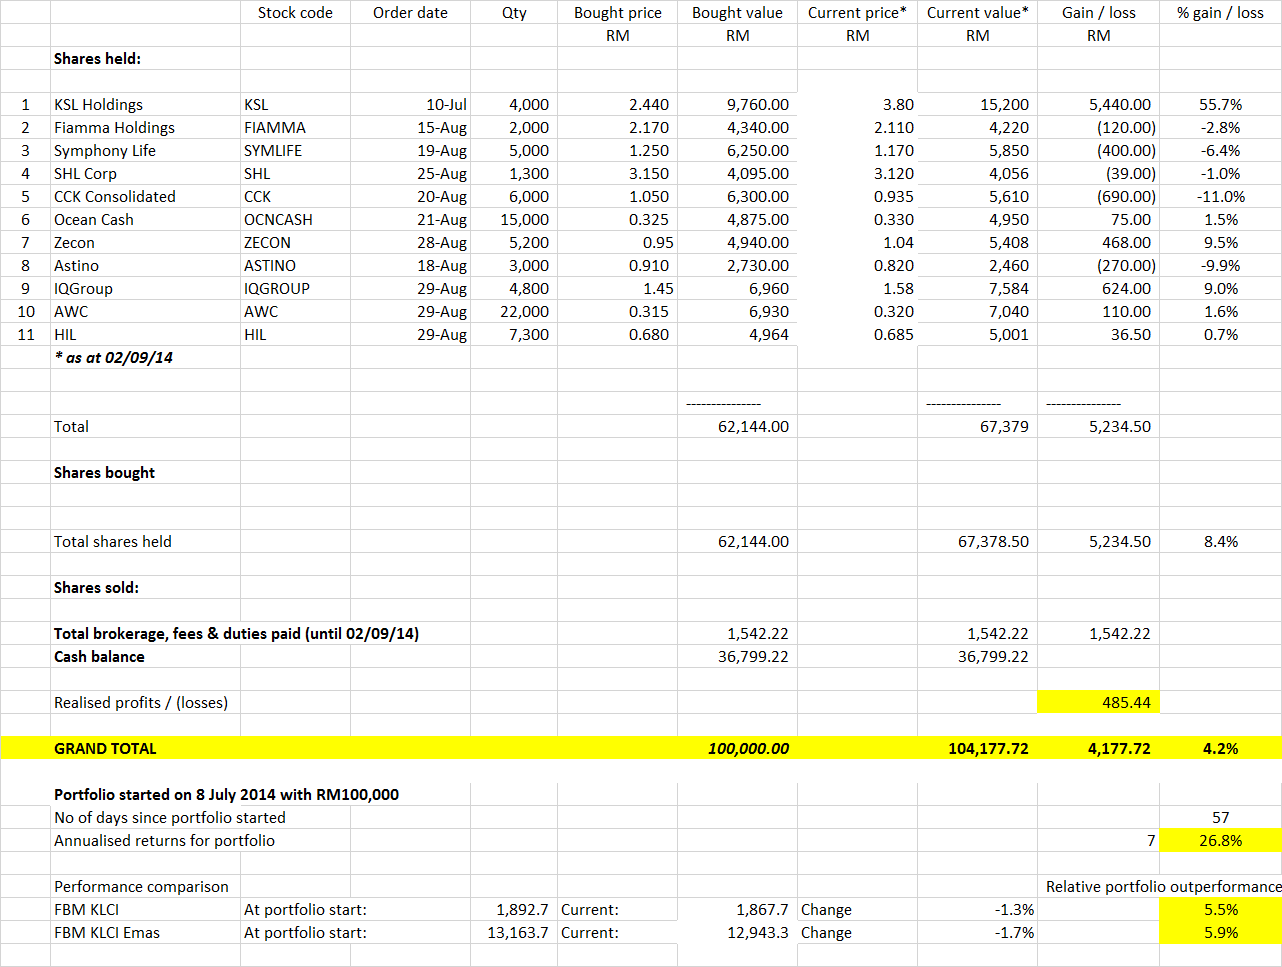Select 'Annualised returns for portfolio' label

[164, 840]
